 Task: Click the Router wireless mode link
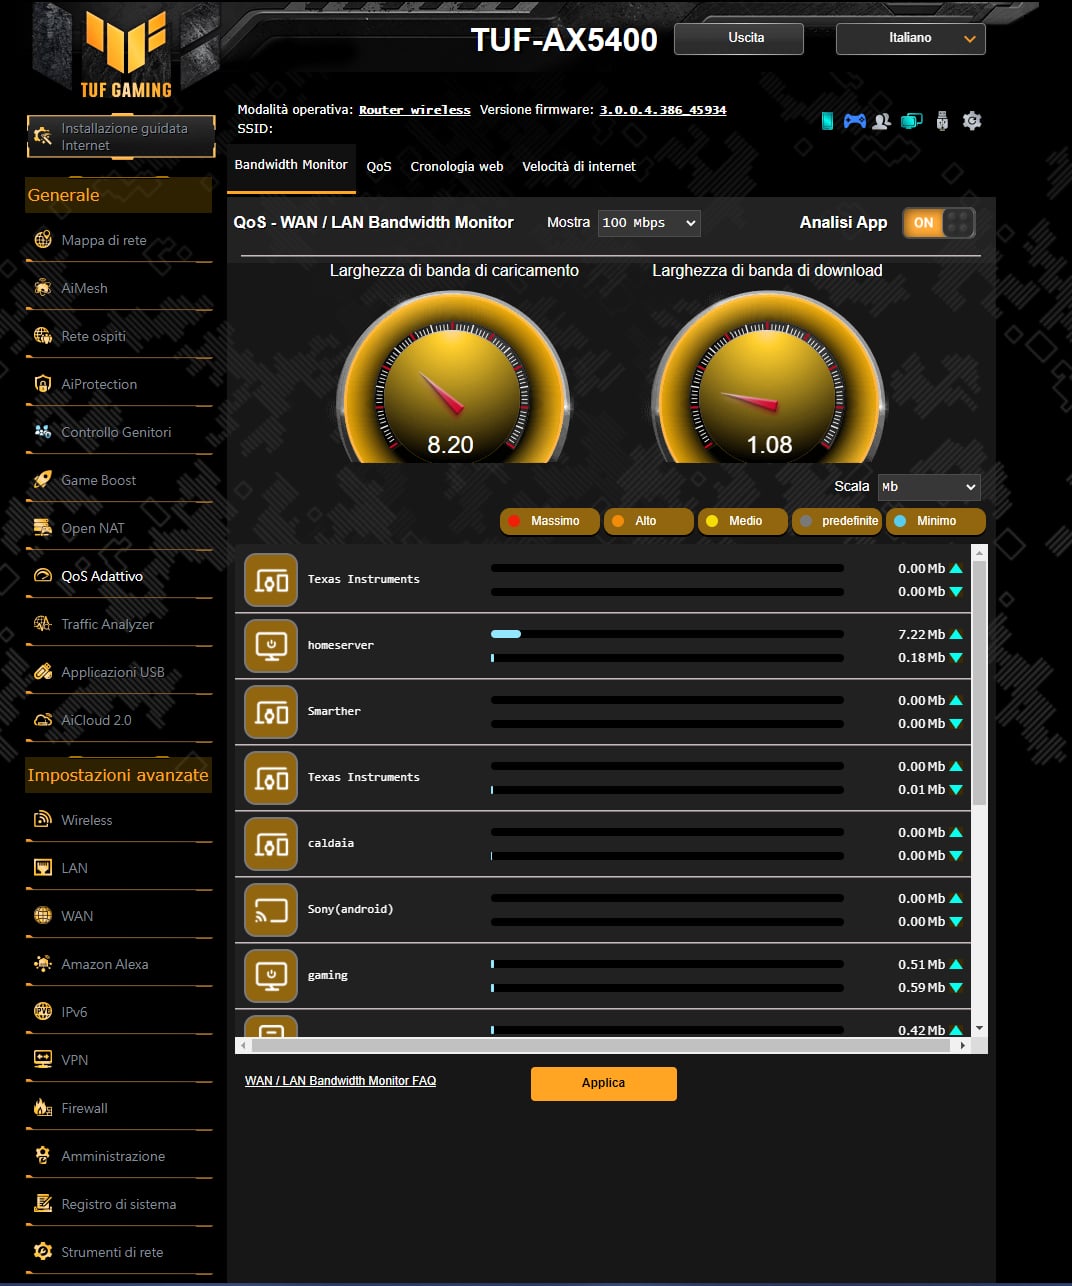point(415,110)
